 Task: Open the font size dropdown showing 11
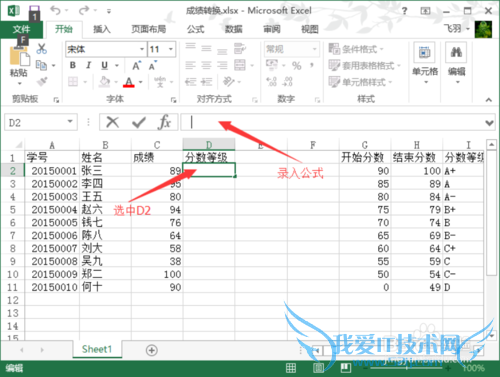click(x=171, y=49)
